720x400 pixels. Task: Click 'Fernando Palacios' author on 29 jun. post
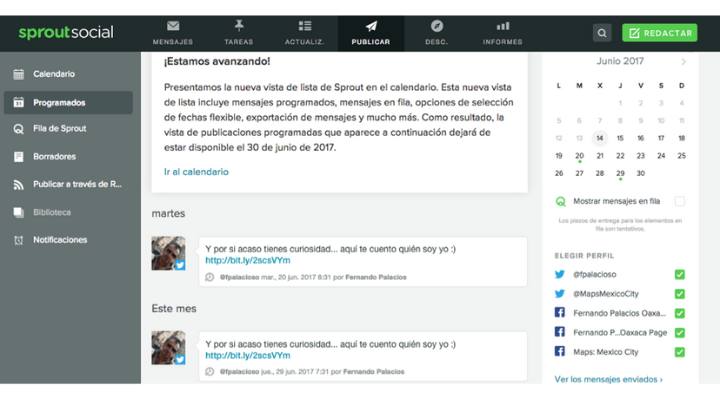point(374,372)
